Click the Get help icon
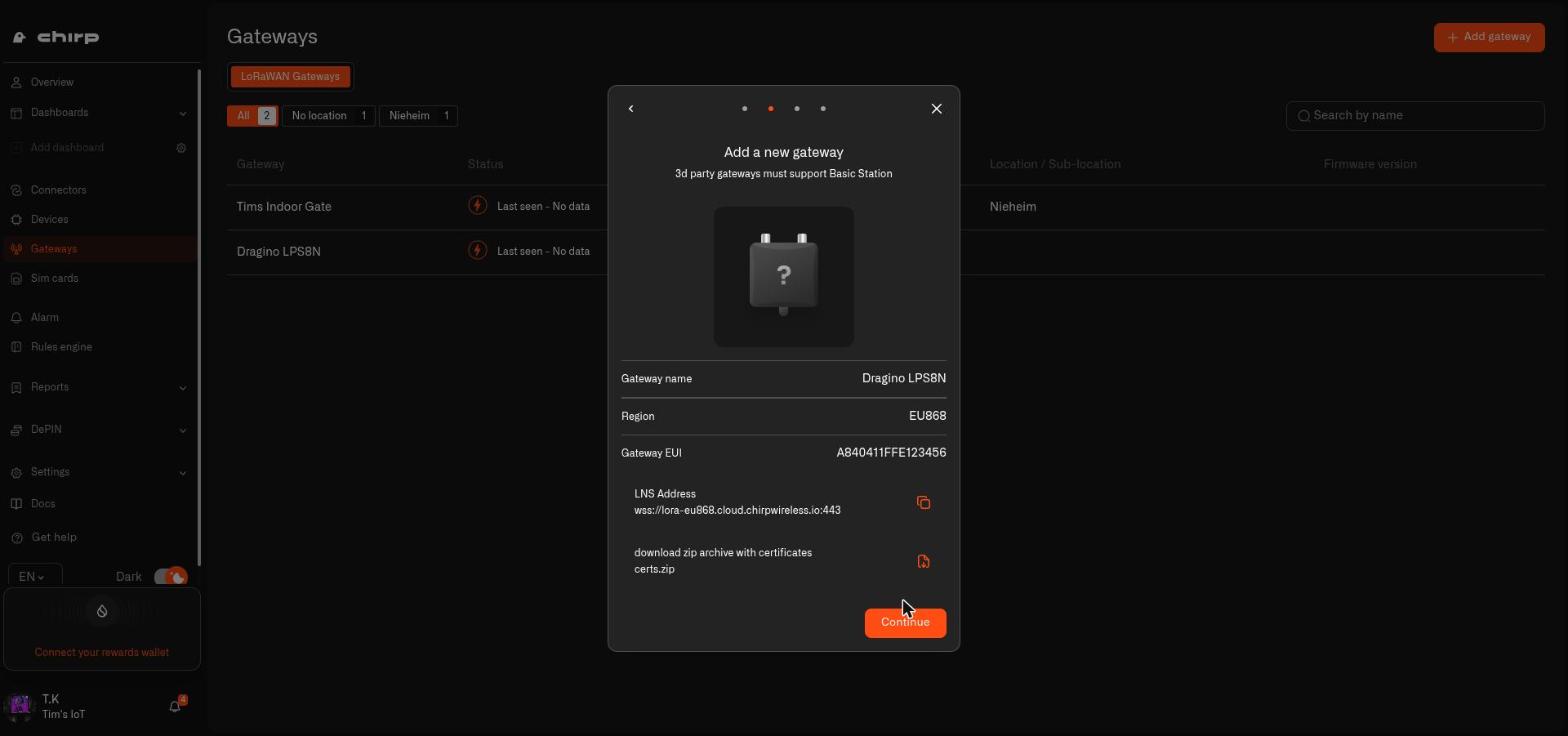1568x736 pixels. (16, 537)
